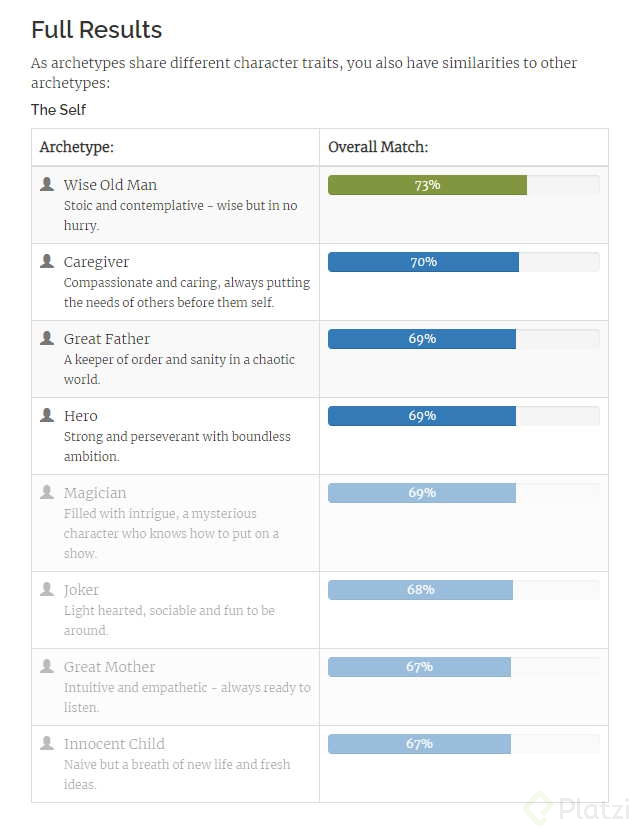Click the Platzi watermark logo
636x835 pixels.
click(x=580, y=808)
